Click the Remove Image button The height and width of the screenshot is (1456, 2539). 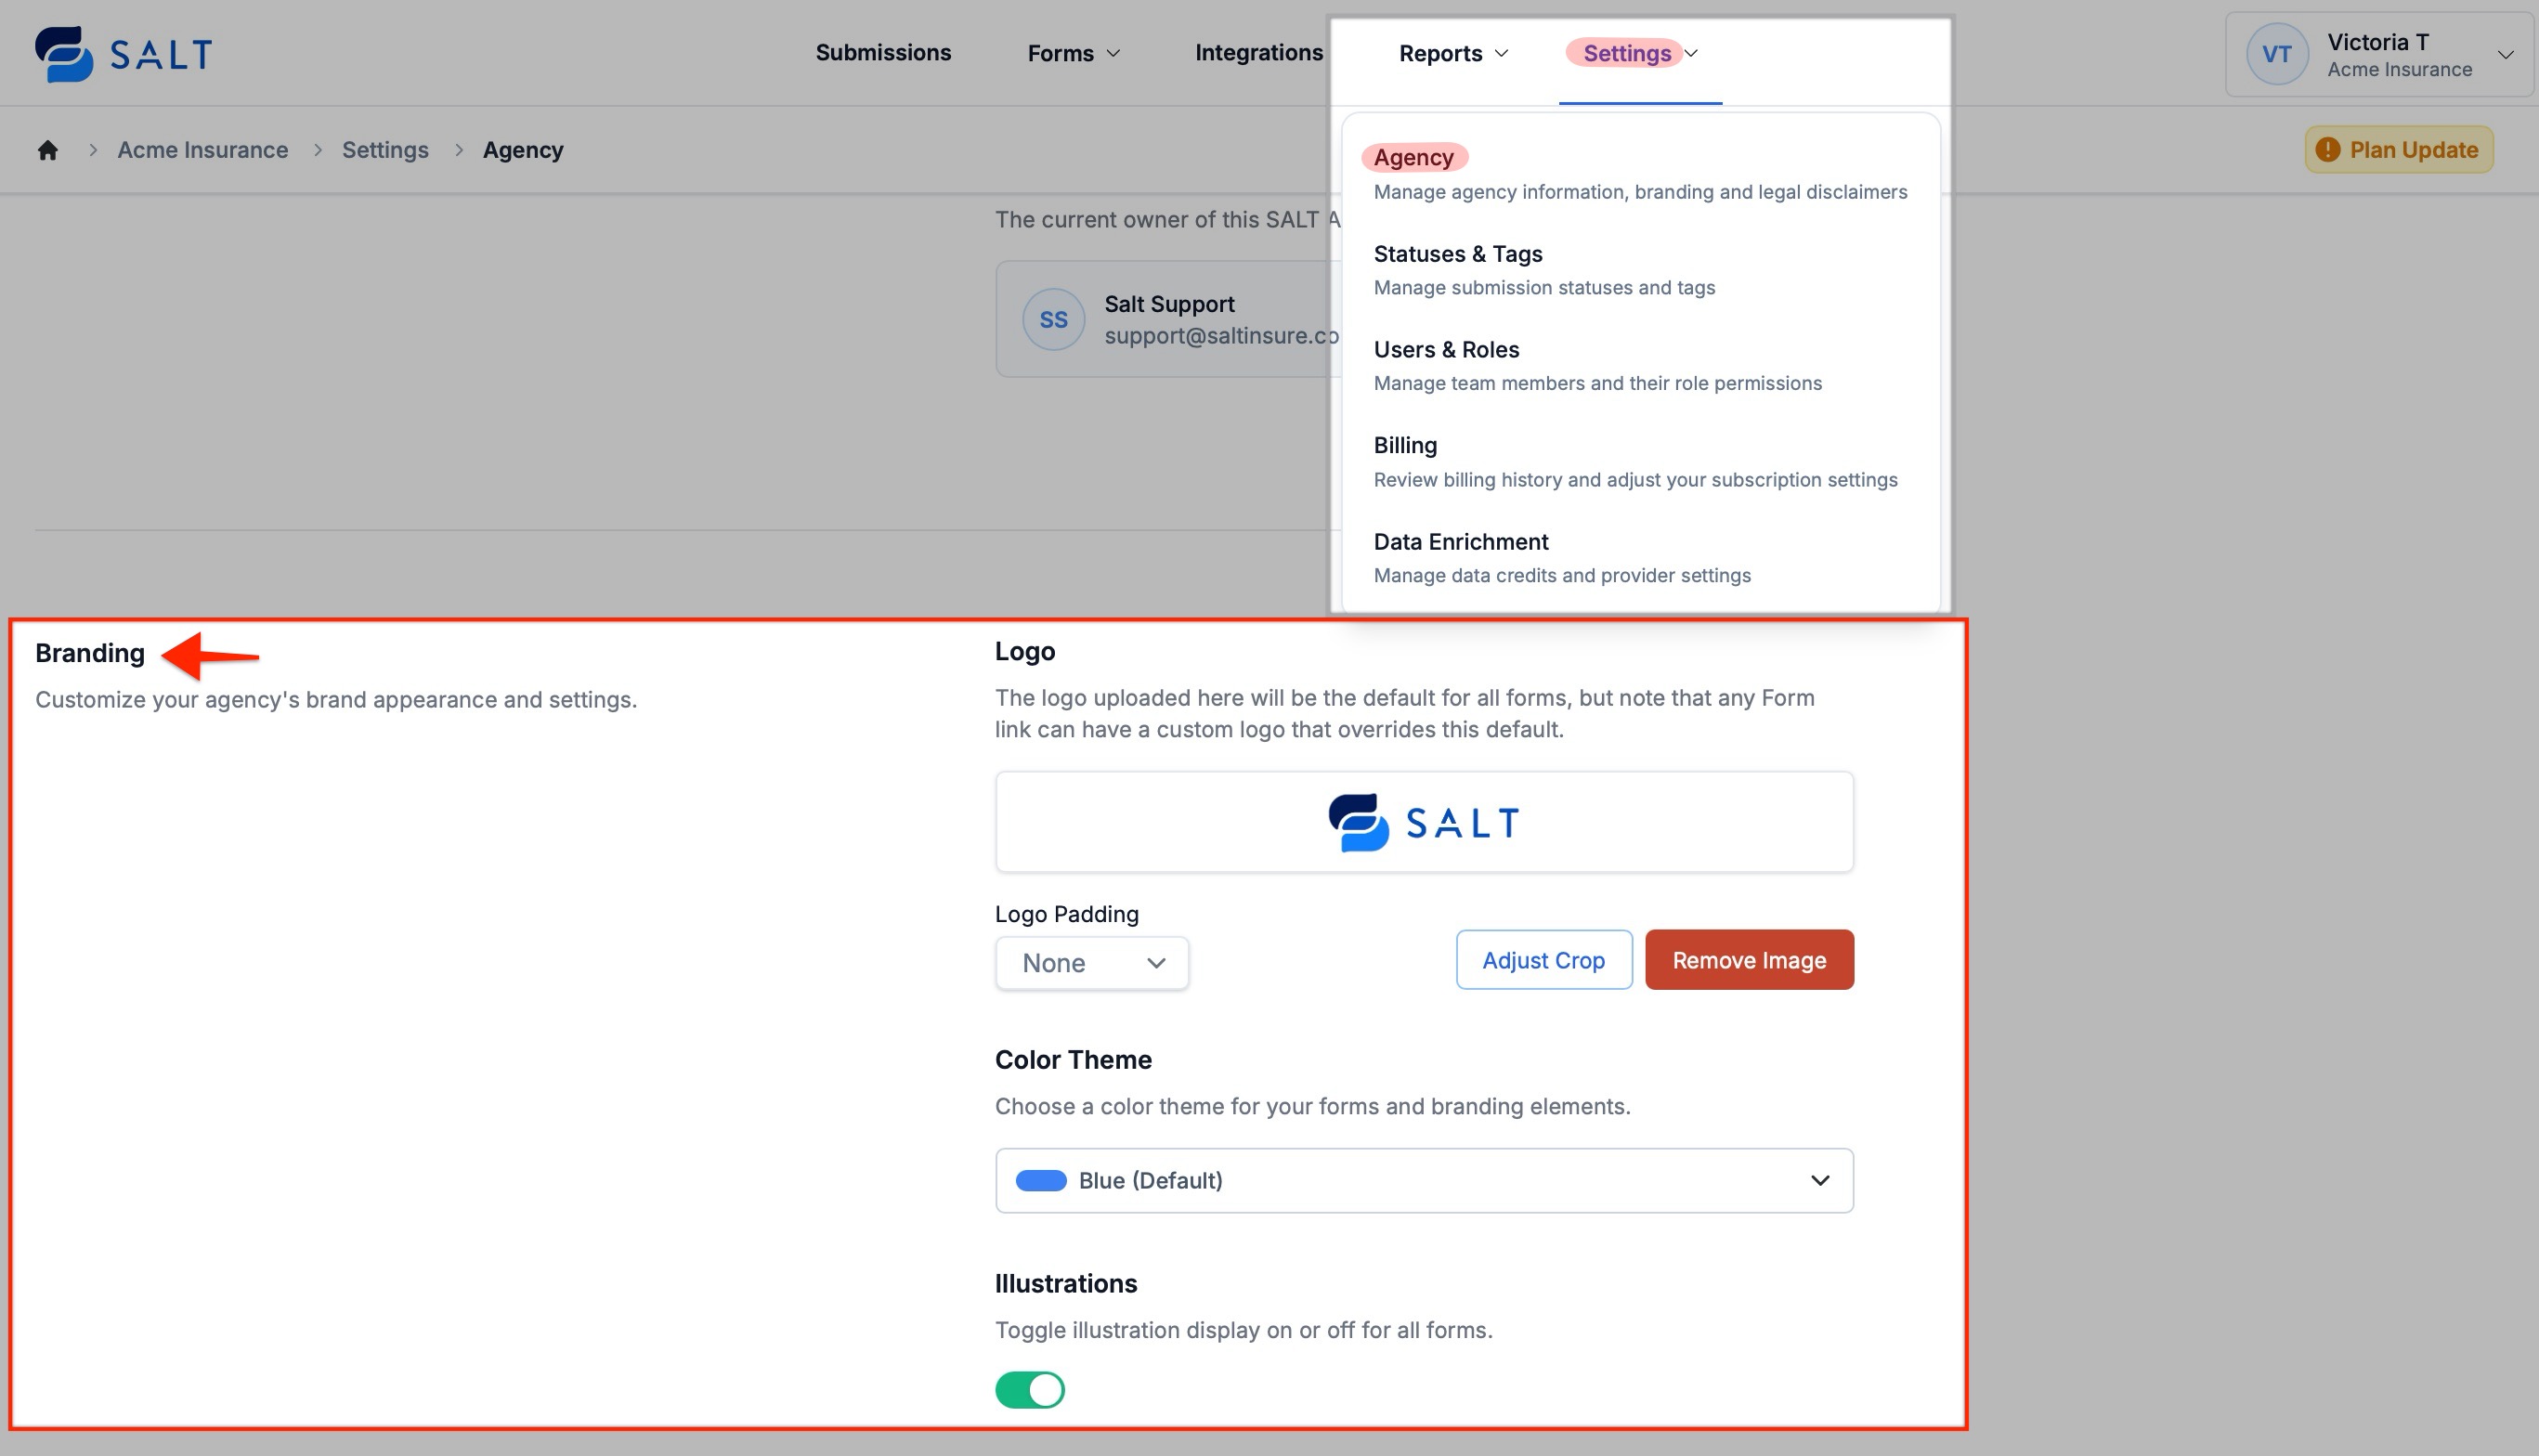click(1748, 960)
